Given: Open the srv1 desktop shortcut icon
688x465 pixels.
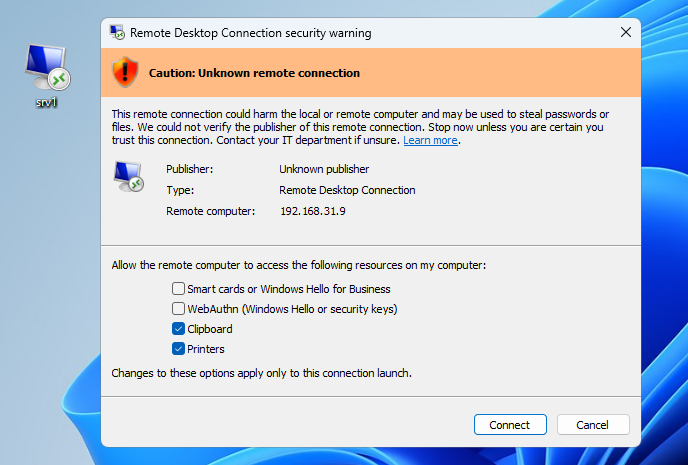Looking at the screenshot, I should pyautogui.click(x=46, y=68).
